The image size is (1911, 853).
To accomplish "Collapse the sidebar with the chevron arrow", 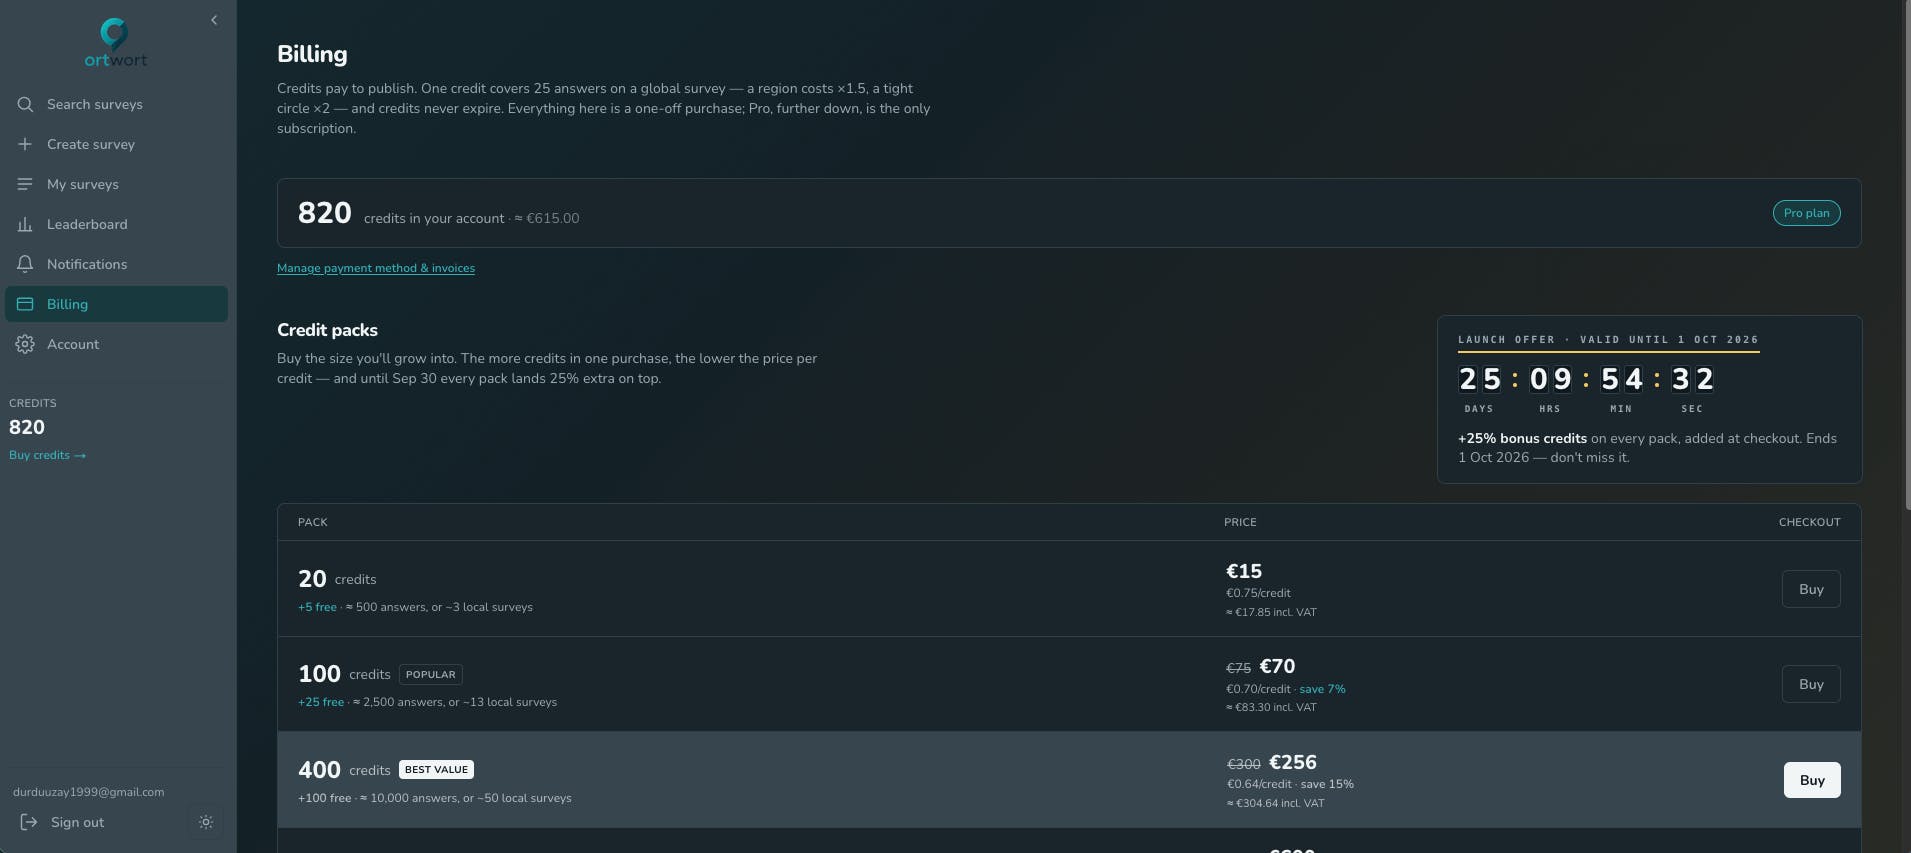I will 214,20.
